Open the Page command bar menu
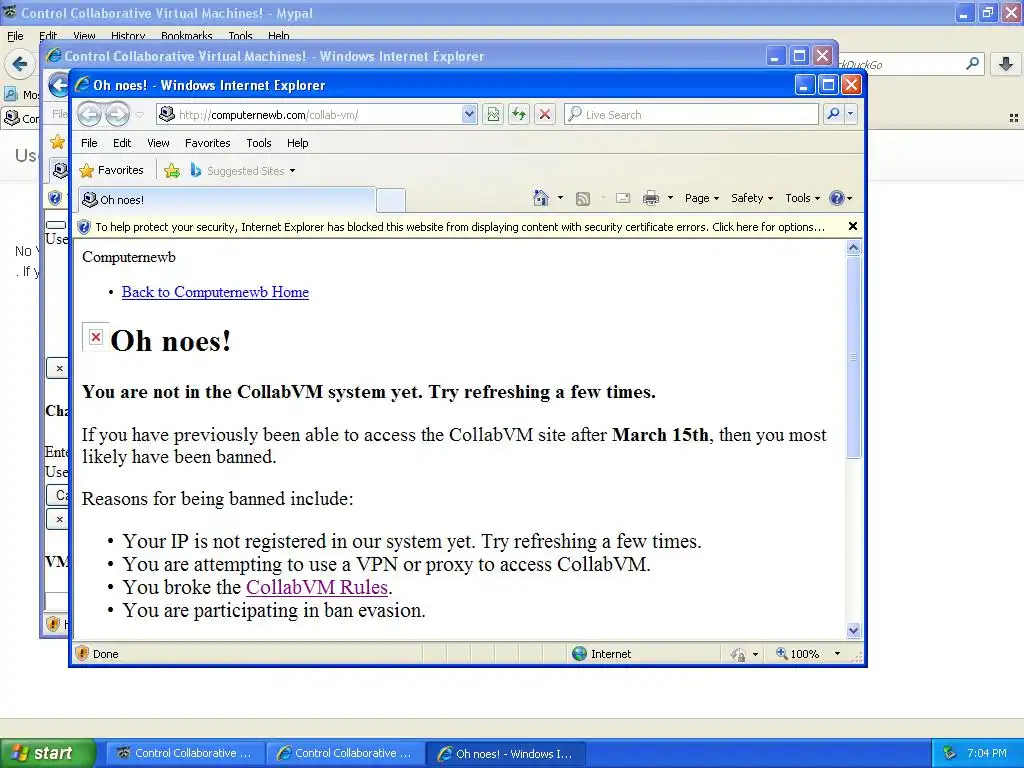The width and height of the screenshot is (1024, 768). point(701,198)
